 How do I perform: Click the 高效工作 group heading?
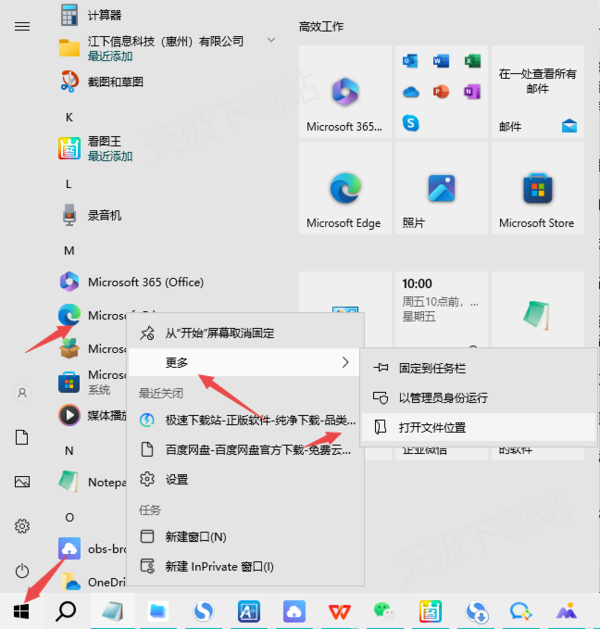pos(321,27)
